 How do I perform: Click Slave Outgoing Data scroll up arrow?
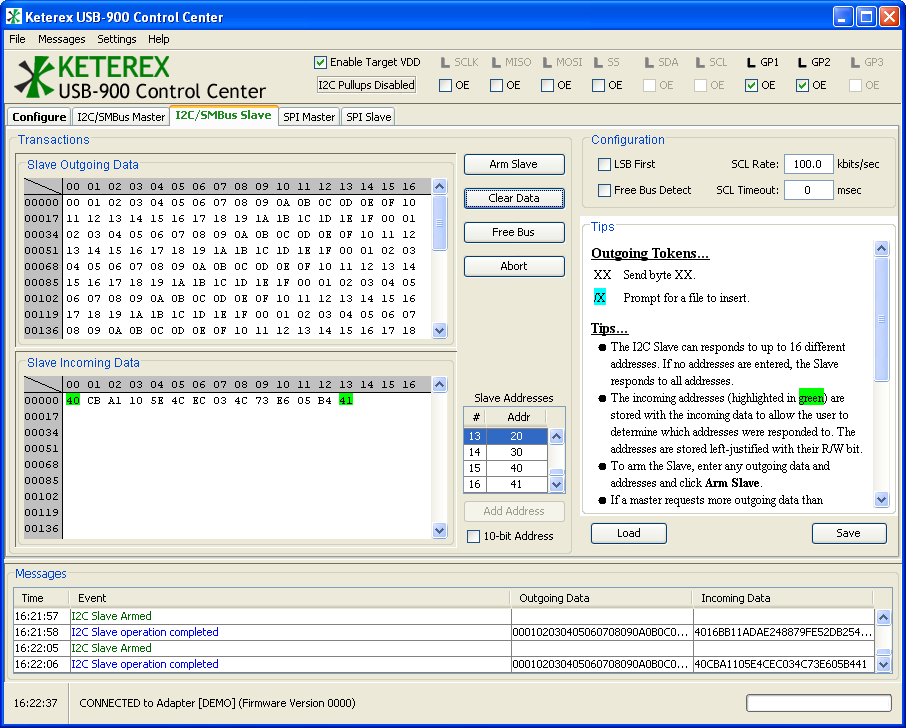pyautogui.click(x=440, y=186)
